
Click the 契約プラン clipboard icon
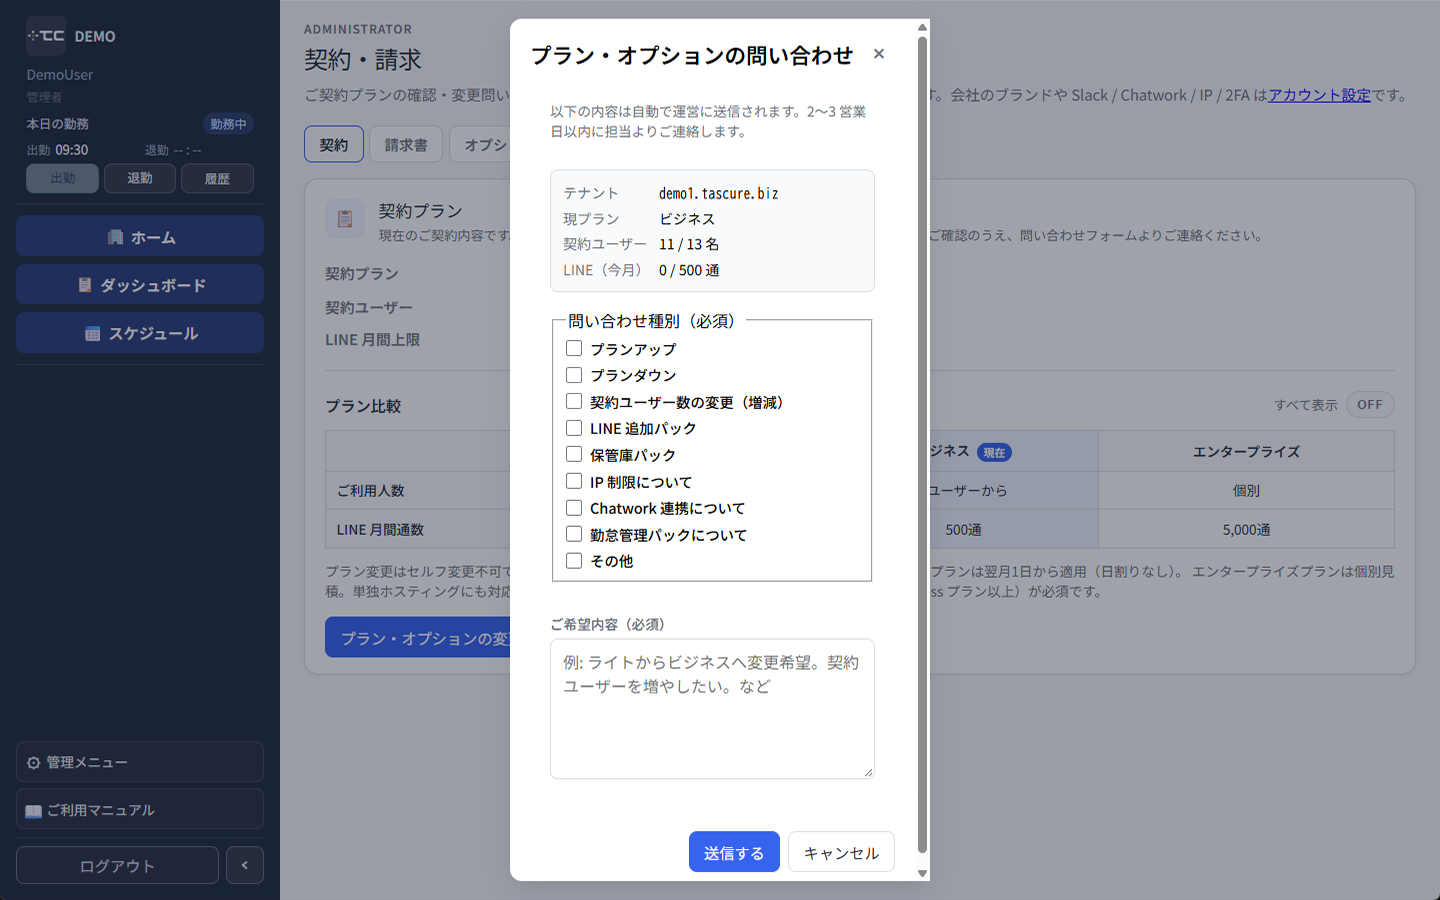click(345, 219)
